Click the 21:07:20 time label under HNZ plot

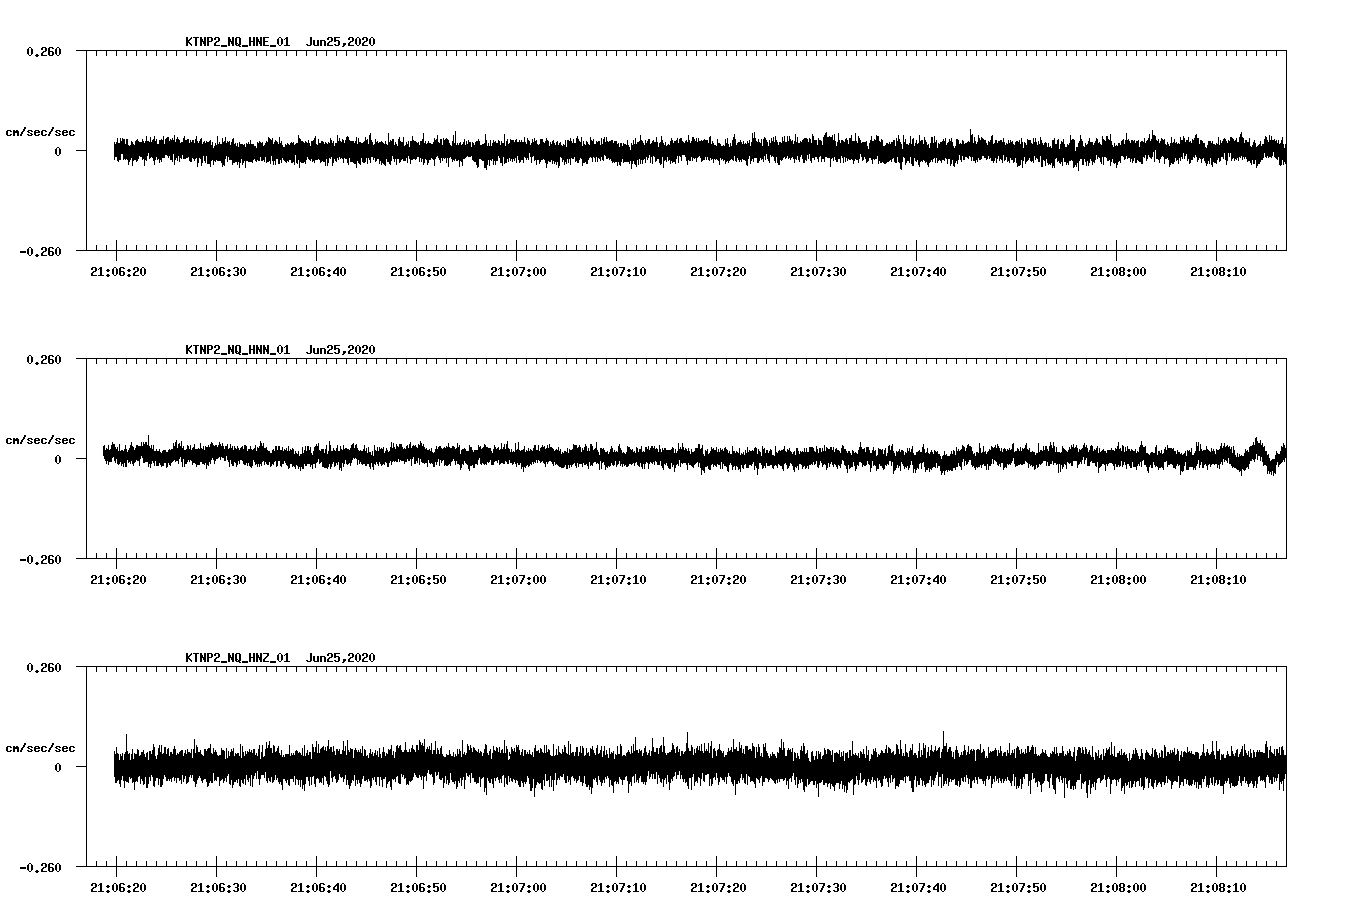[718, 888]
